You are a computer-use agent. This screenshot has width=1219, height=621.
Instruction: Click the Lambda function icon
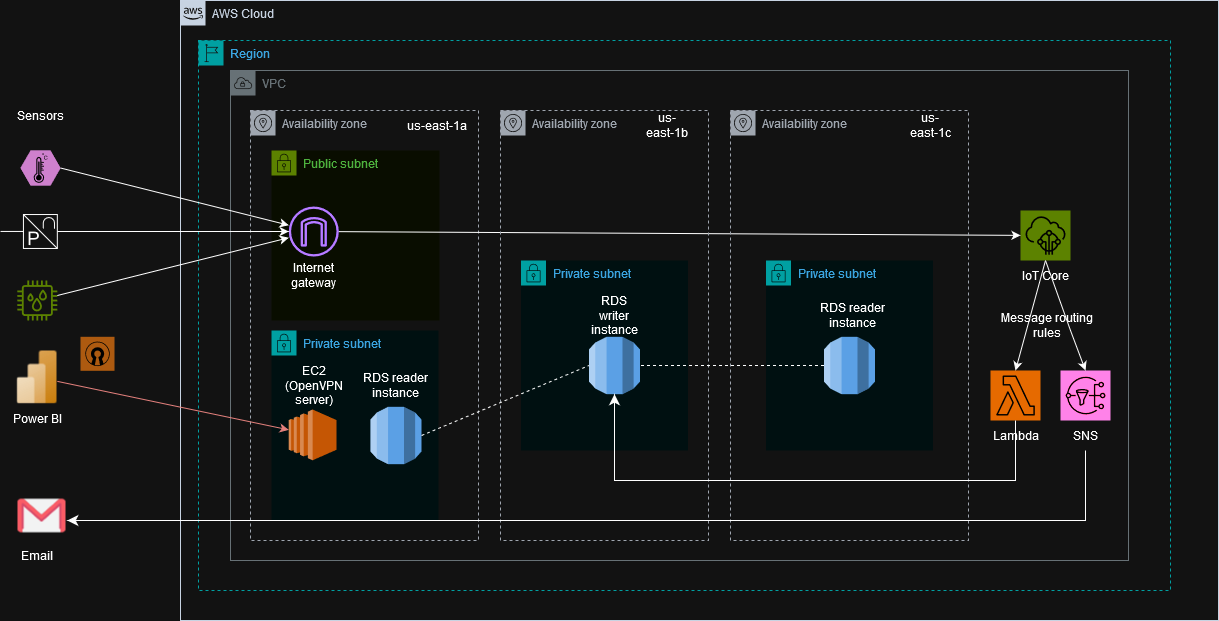pos(1015,396)
